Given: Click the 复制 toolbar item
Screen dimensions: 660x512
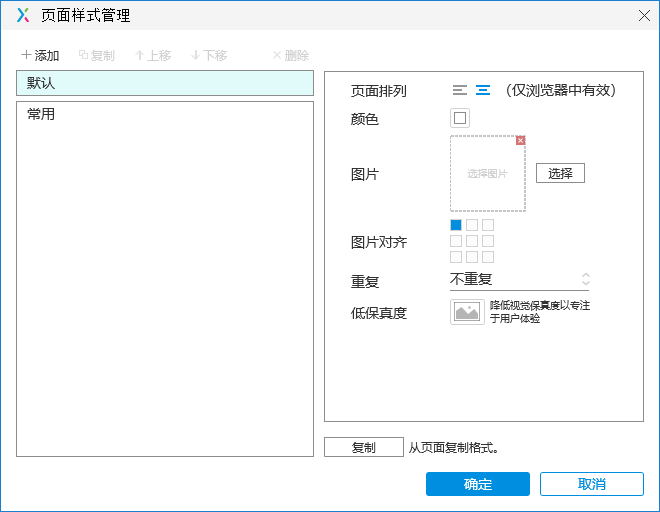Looking at the screenshot, I should click(97, 56).
